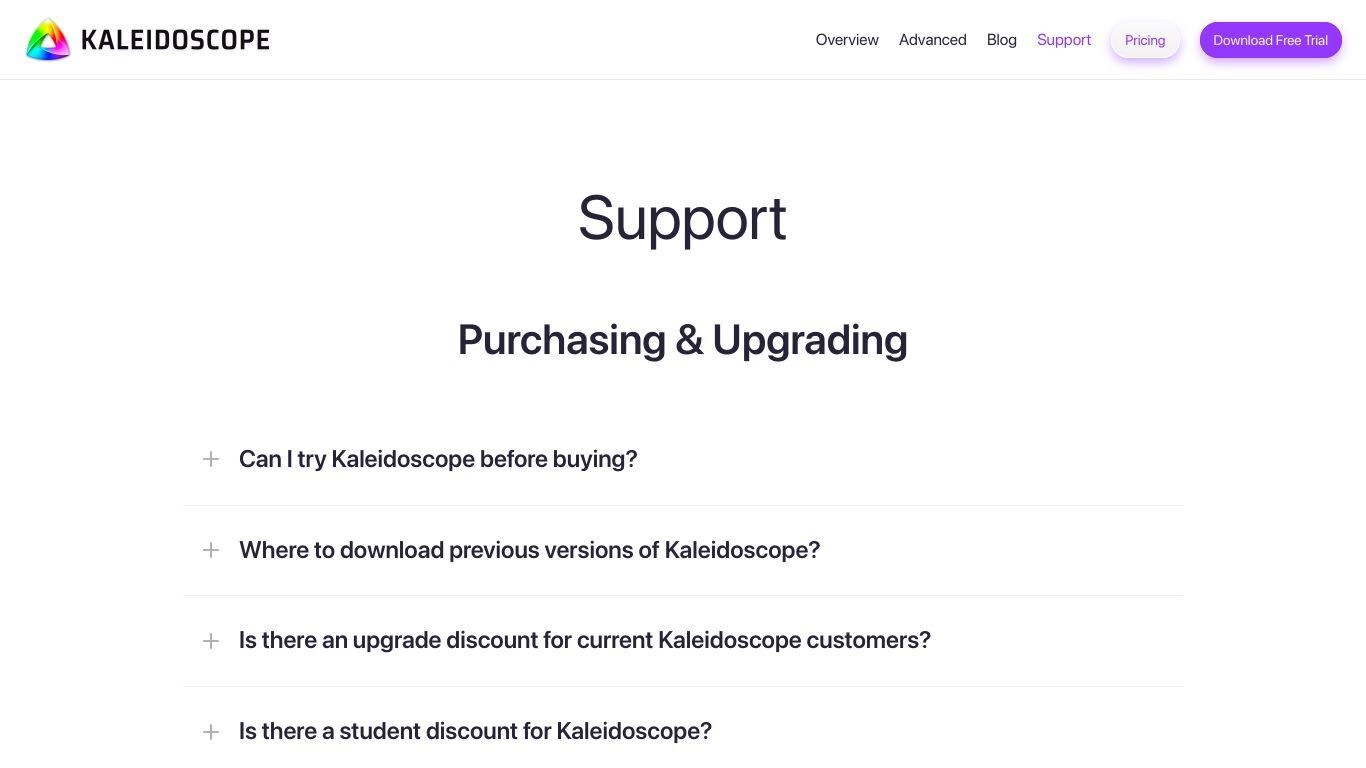Click the Kaleidoscope prism logo icon
Viewport: 1366px width, 768px height.
pos(48,40)
